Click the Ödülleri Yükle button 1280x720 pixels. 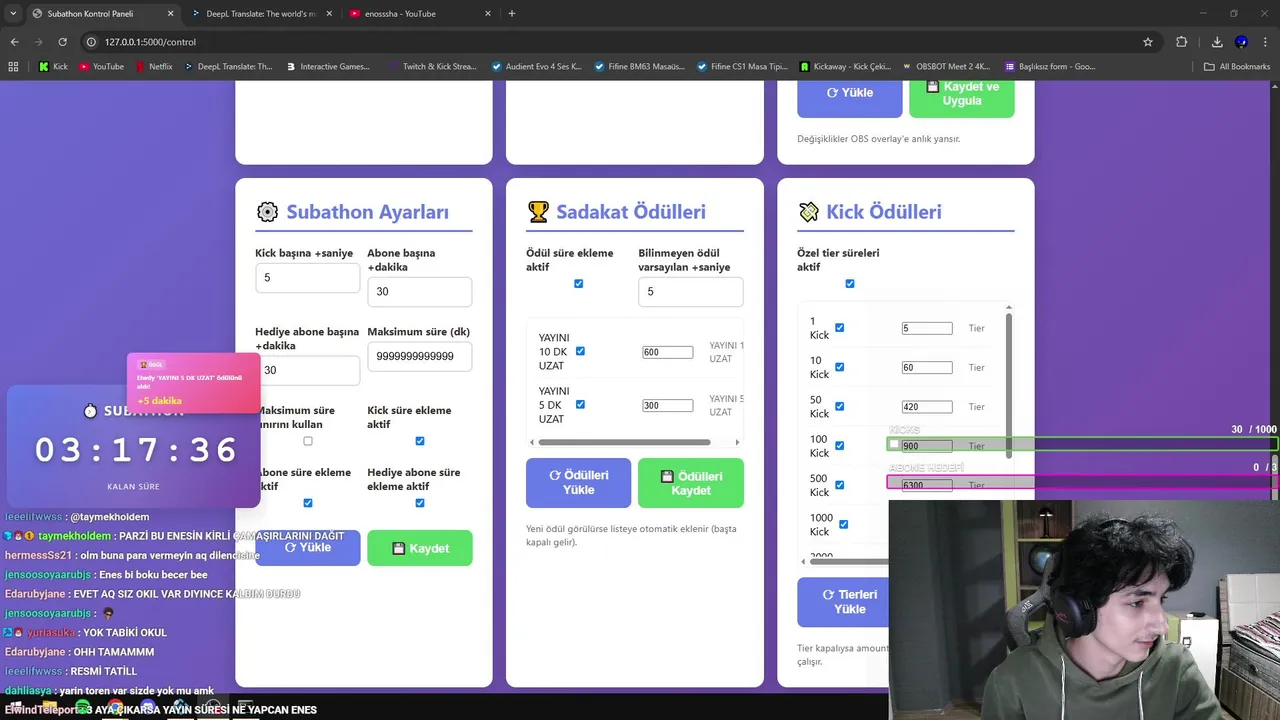[x=579, y=483]
